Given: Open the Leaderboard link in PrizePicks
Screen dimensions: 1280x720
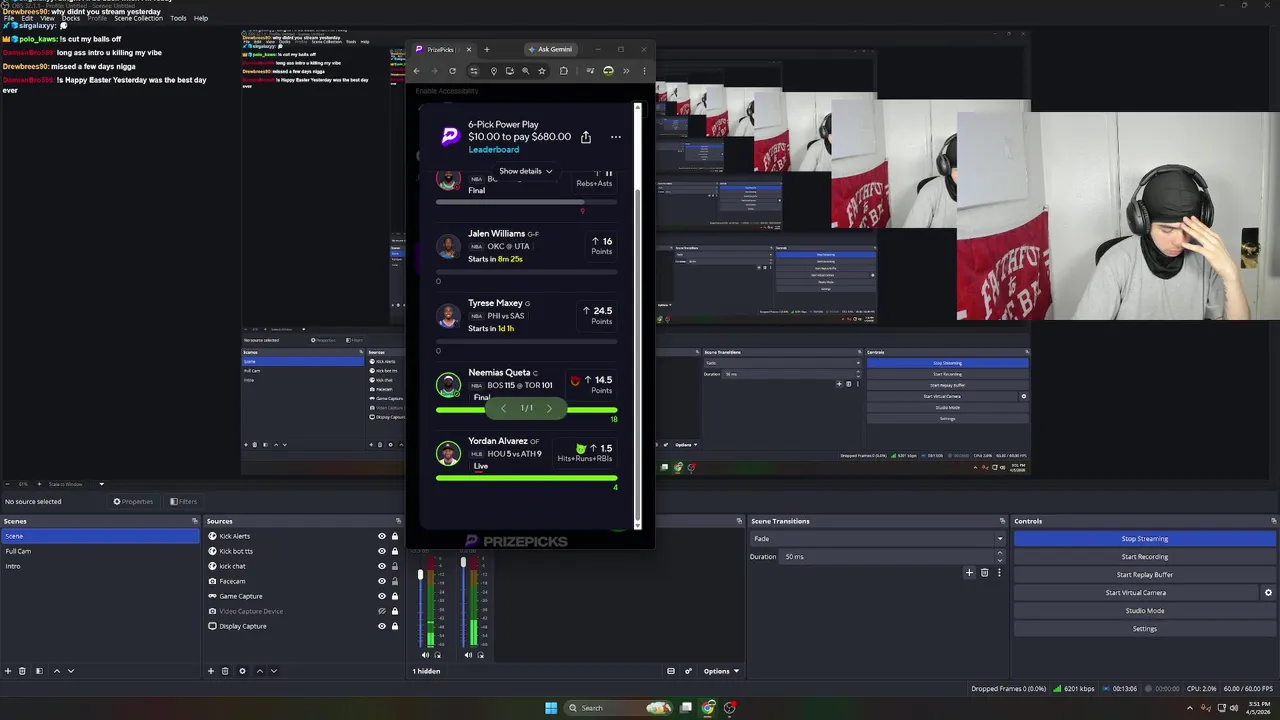Looking at the screenshot, I should [494, 150].
